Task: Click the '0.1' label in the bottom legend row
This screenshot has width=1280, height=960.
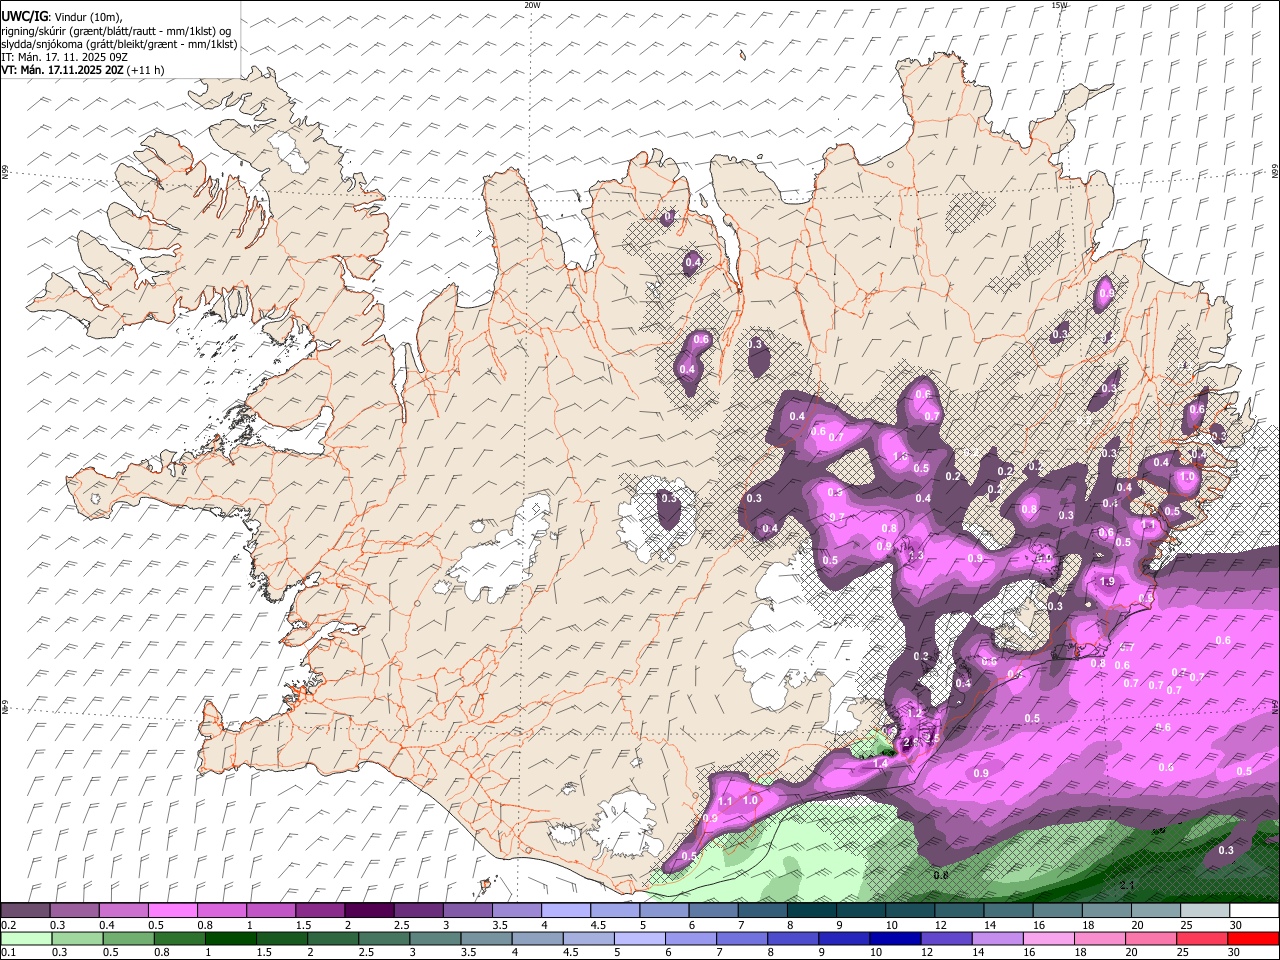Action: click(x=9, y=953)
